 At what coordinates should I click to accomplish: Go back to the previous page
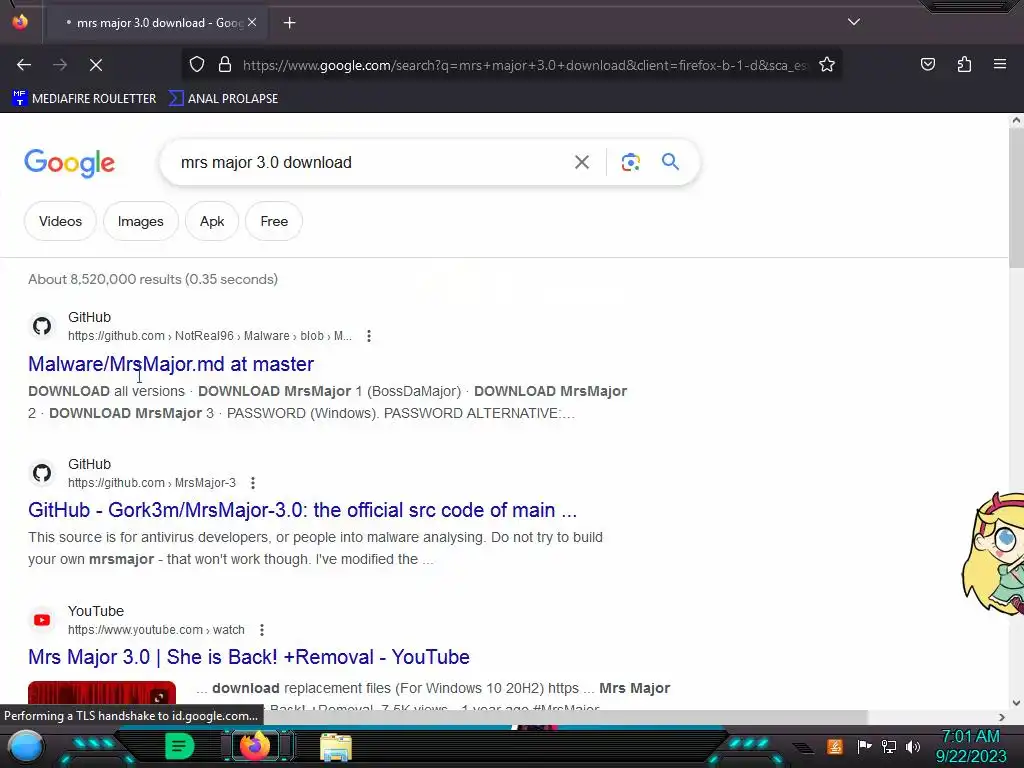[24, 65]
